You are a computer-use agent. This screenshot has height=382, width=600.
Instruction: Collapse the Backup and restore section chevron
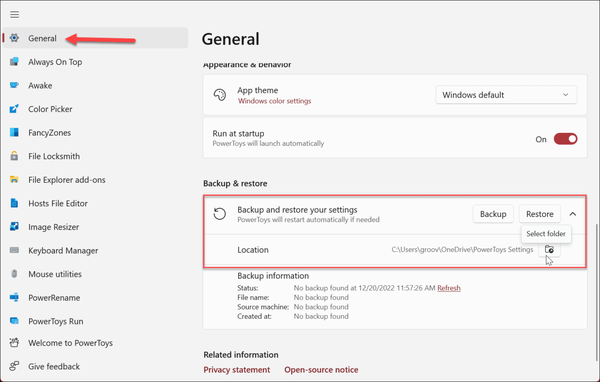click(x=572, y=214)
